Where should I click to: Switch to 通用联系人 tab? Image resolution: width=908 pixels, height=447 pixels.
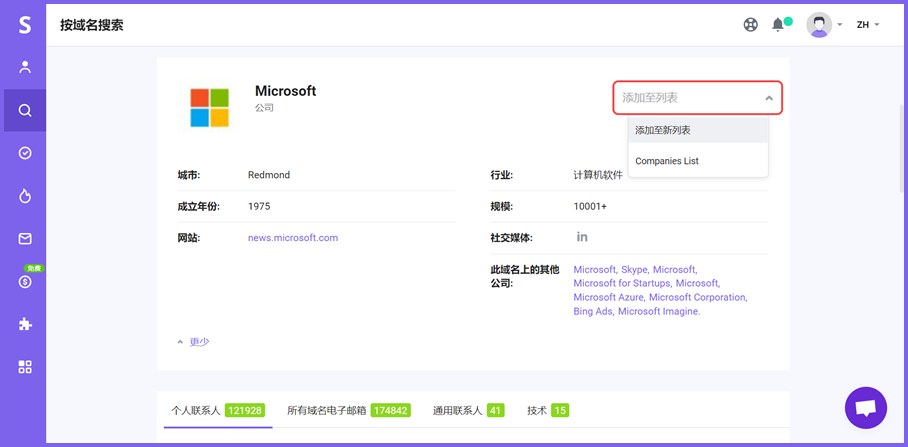pyautogui.click(x=468, y=411)
